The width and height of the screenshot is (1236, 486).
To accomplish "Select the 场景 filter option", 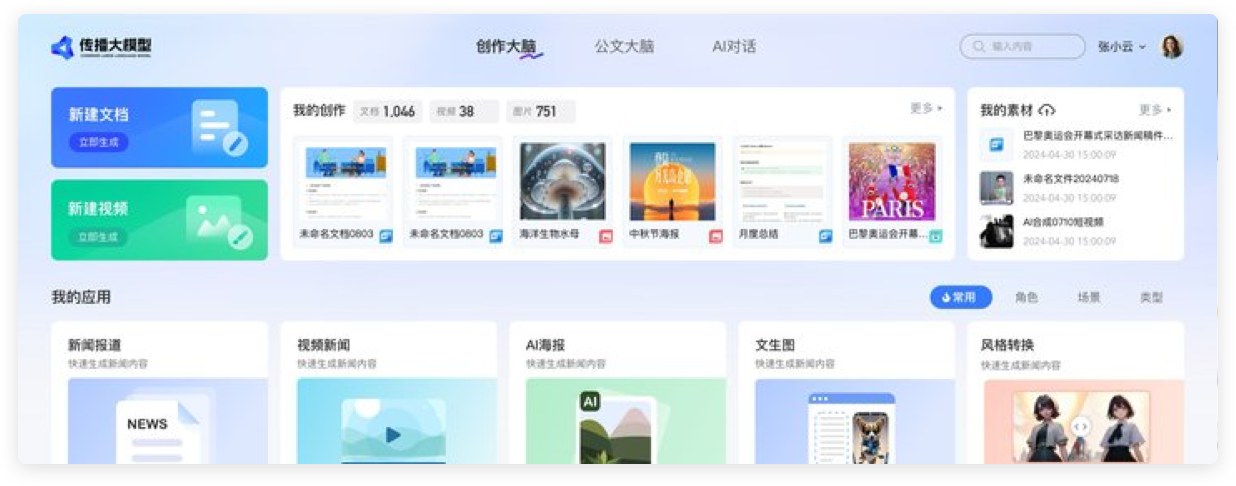I will (x=1088, y=297).
